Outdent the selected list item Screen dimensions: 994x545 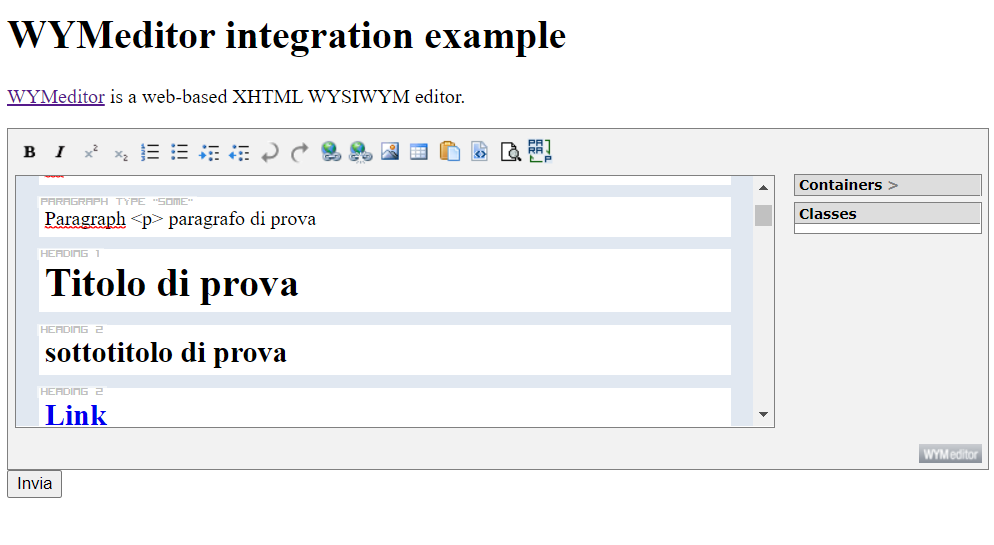click(239, 152)
